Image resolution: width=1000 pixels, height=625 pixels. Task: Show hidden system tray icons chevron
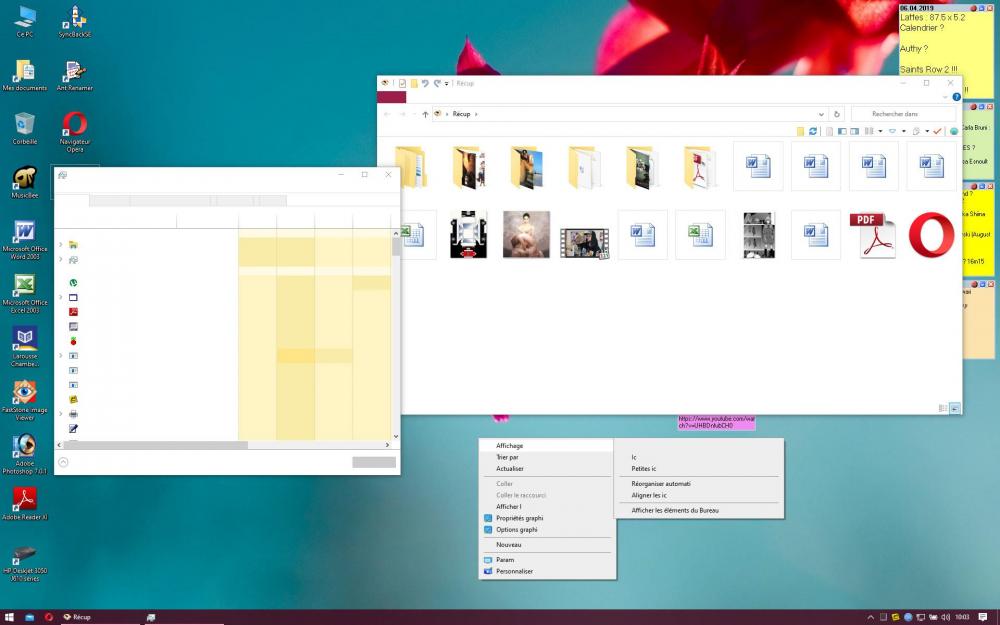point(870,617)
